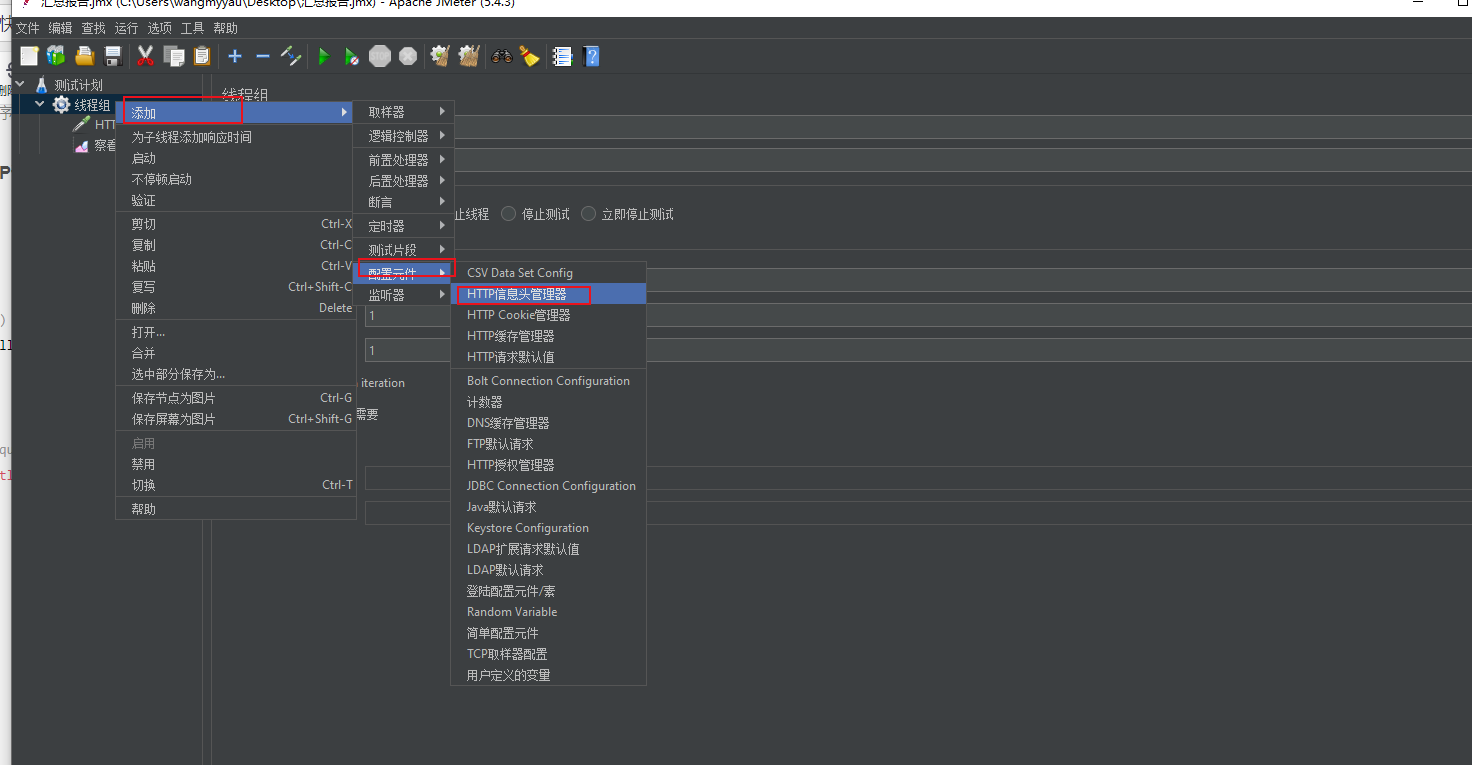
Task: Click the Shutdown round X icon
Action: pyautogui.click(x=408, y=57)
